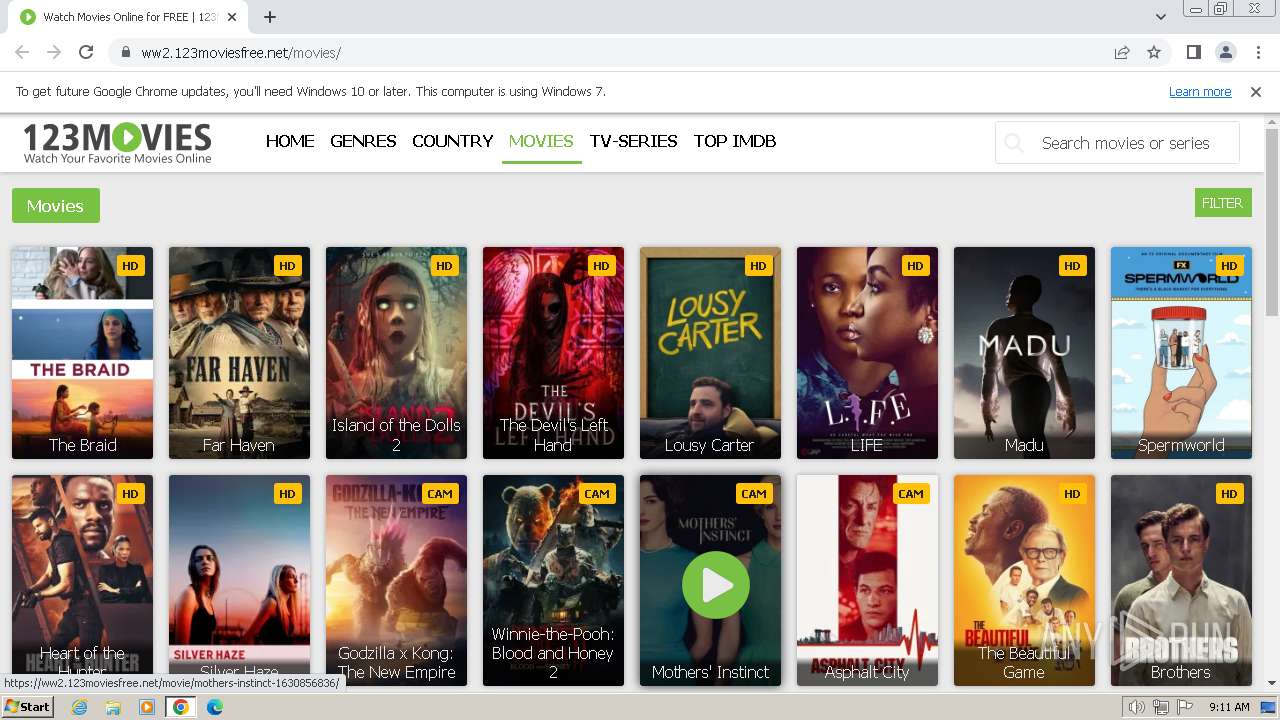Click the Mothers' Instinct title text
This screenshot has height=720, width=1280.
710,672
